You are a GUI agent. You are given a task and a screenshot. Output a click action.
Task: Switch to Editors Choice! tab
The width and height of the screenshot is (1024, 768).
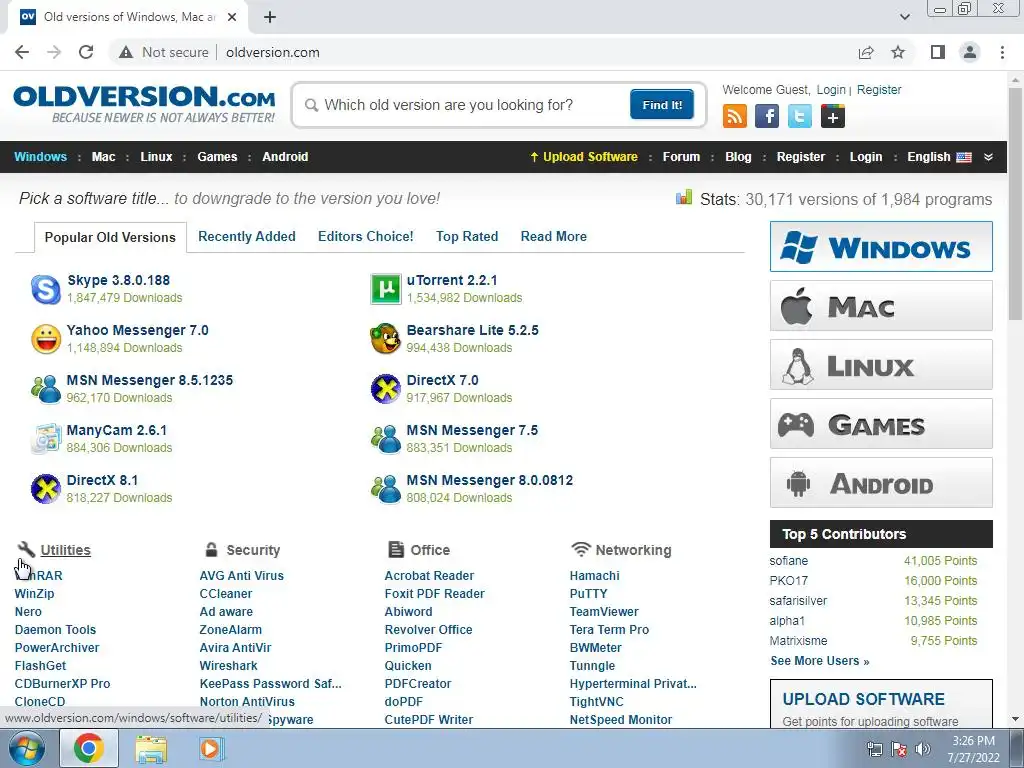(366, 236)
